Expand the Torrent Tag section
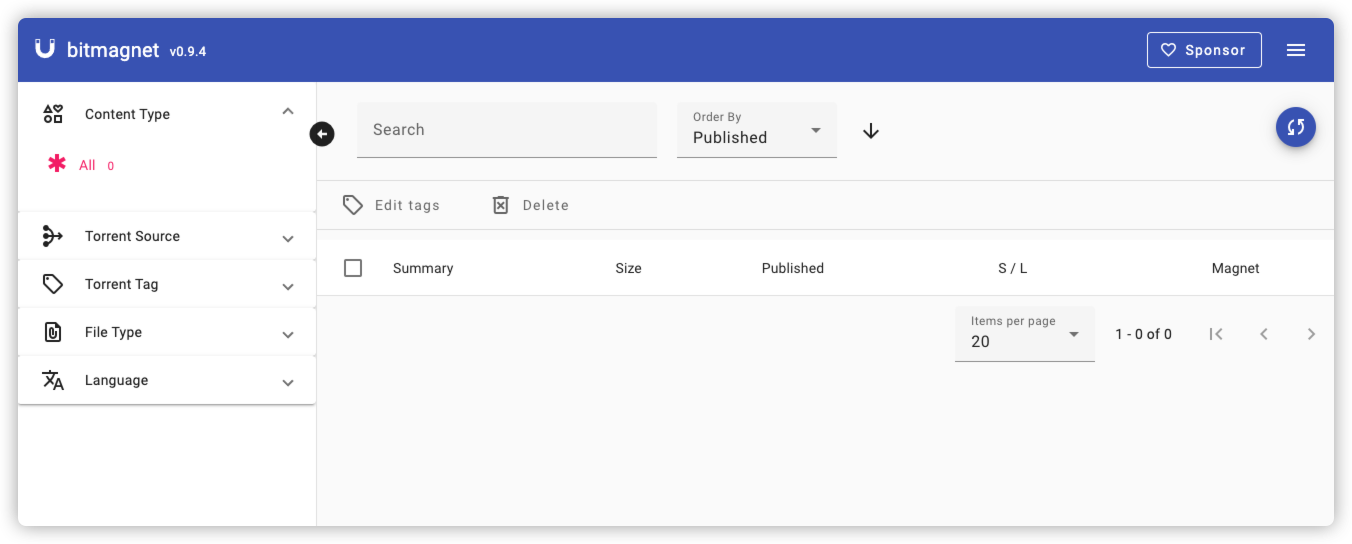 pyautogui.click(x=167, y=284)
